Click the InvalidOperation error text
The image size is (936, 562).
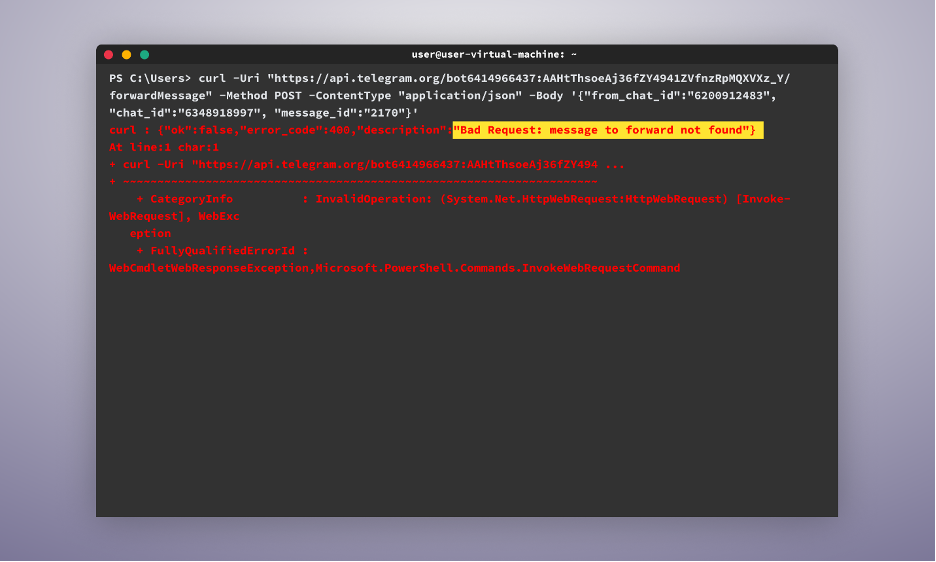tap(370, 199)
